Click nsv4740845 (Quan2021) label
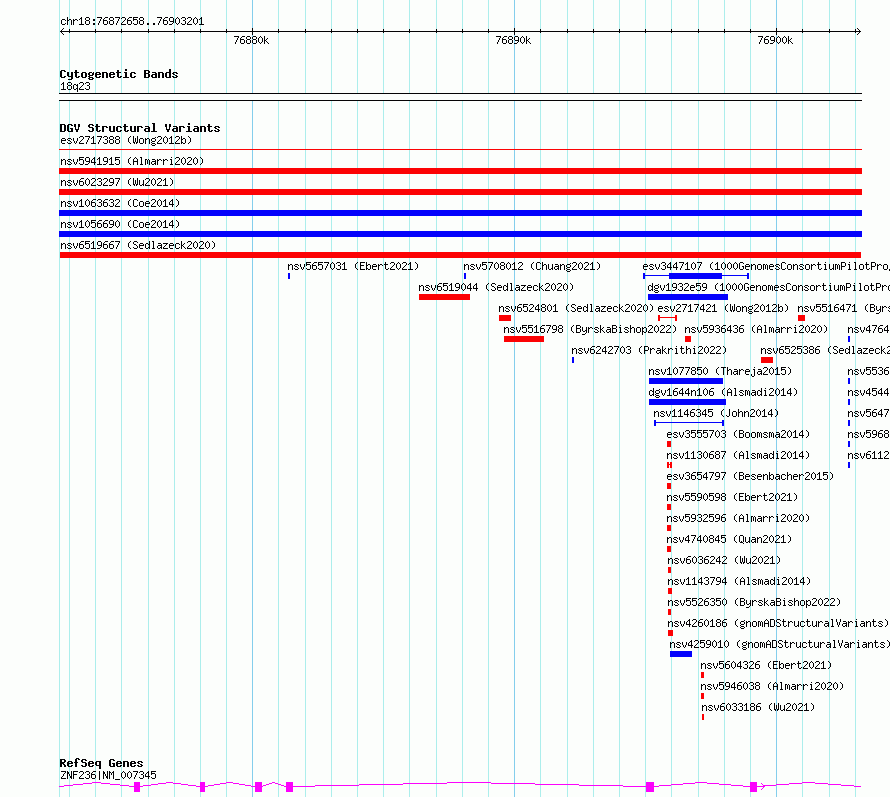Viewport: 890px width, 797px height. (x=729, y=539)
